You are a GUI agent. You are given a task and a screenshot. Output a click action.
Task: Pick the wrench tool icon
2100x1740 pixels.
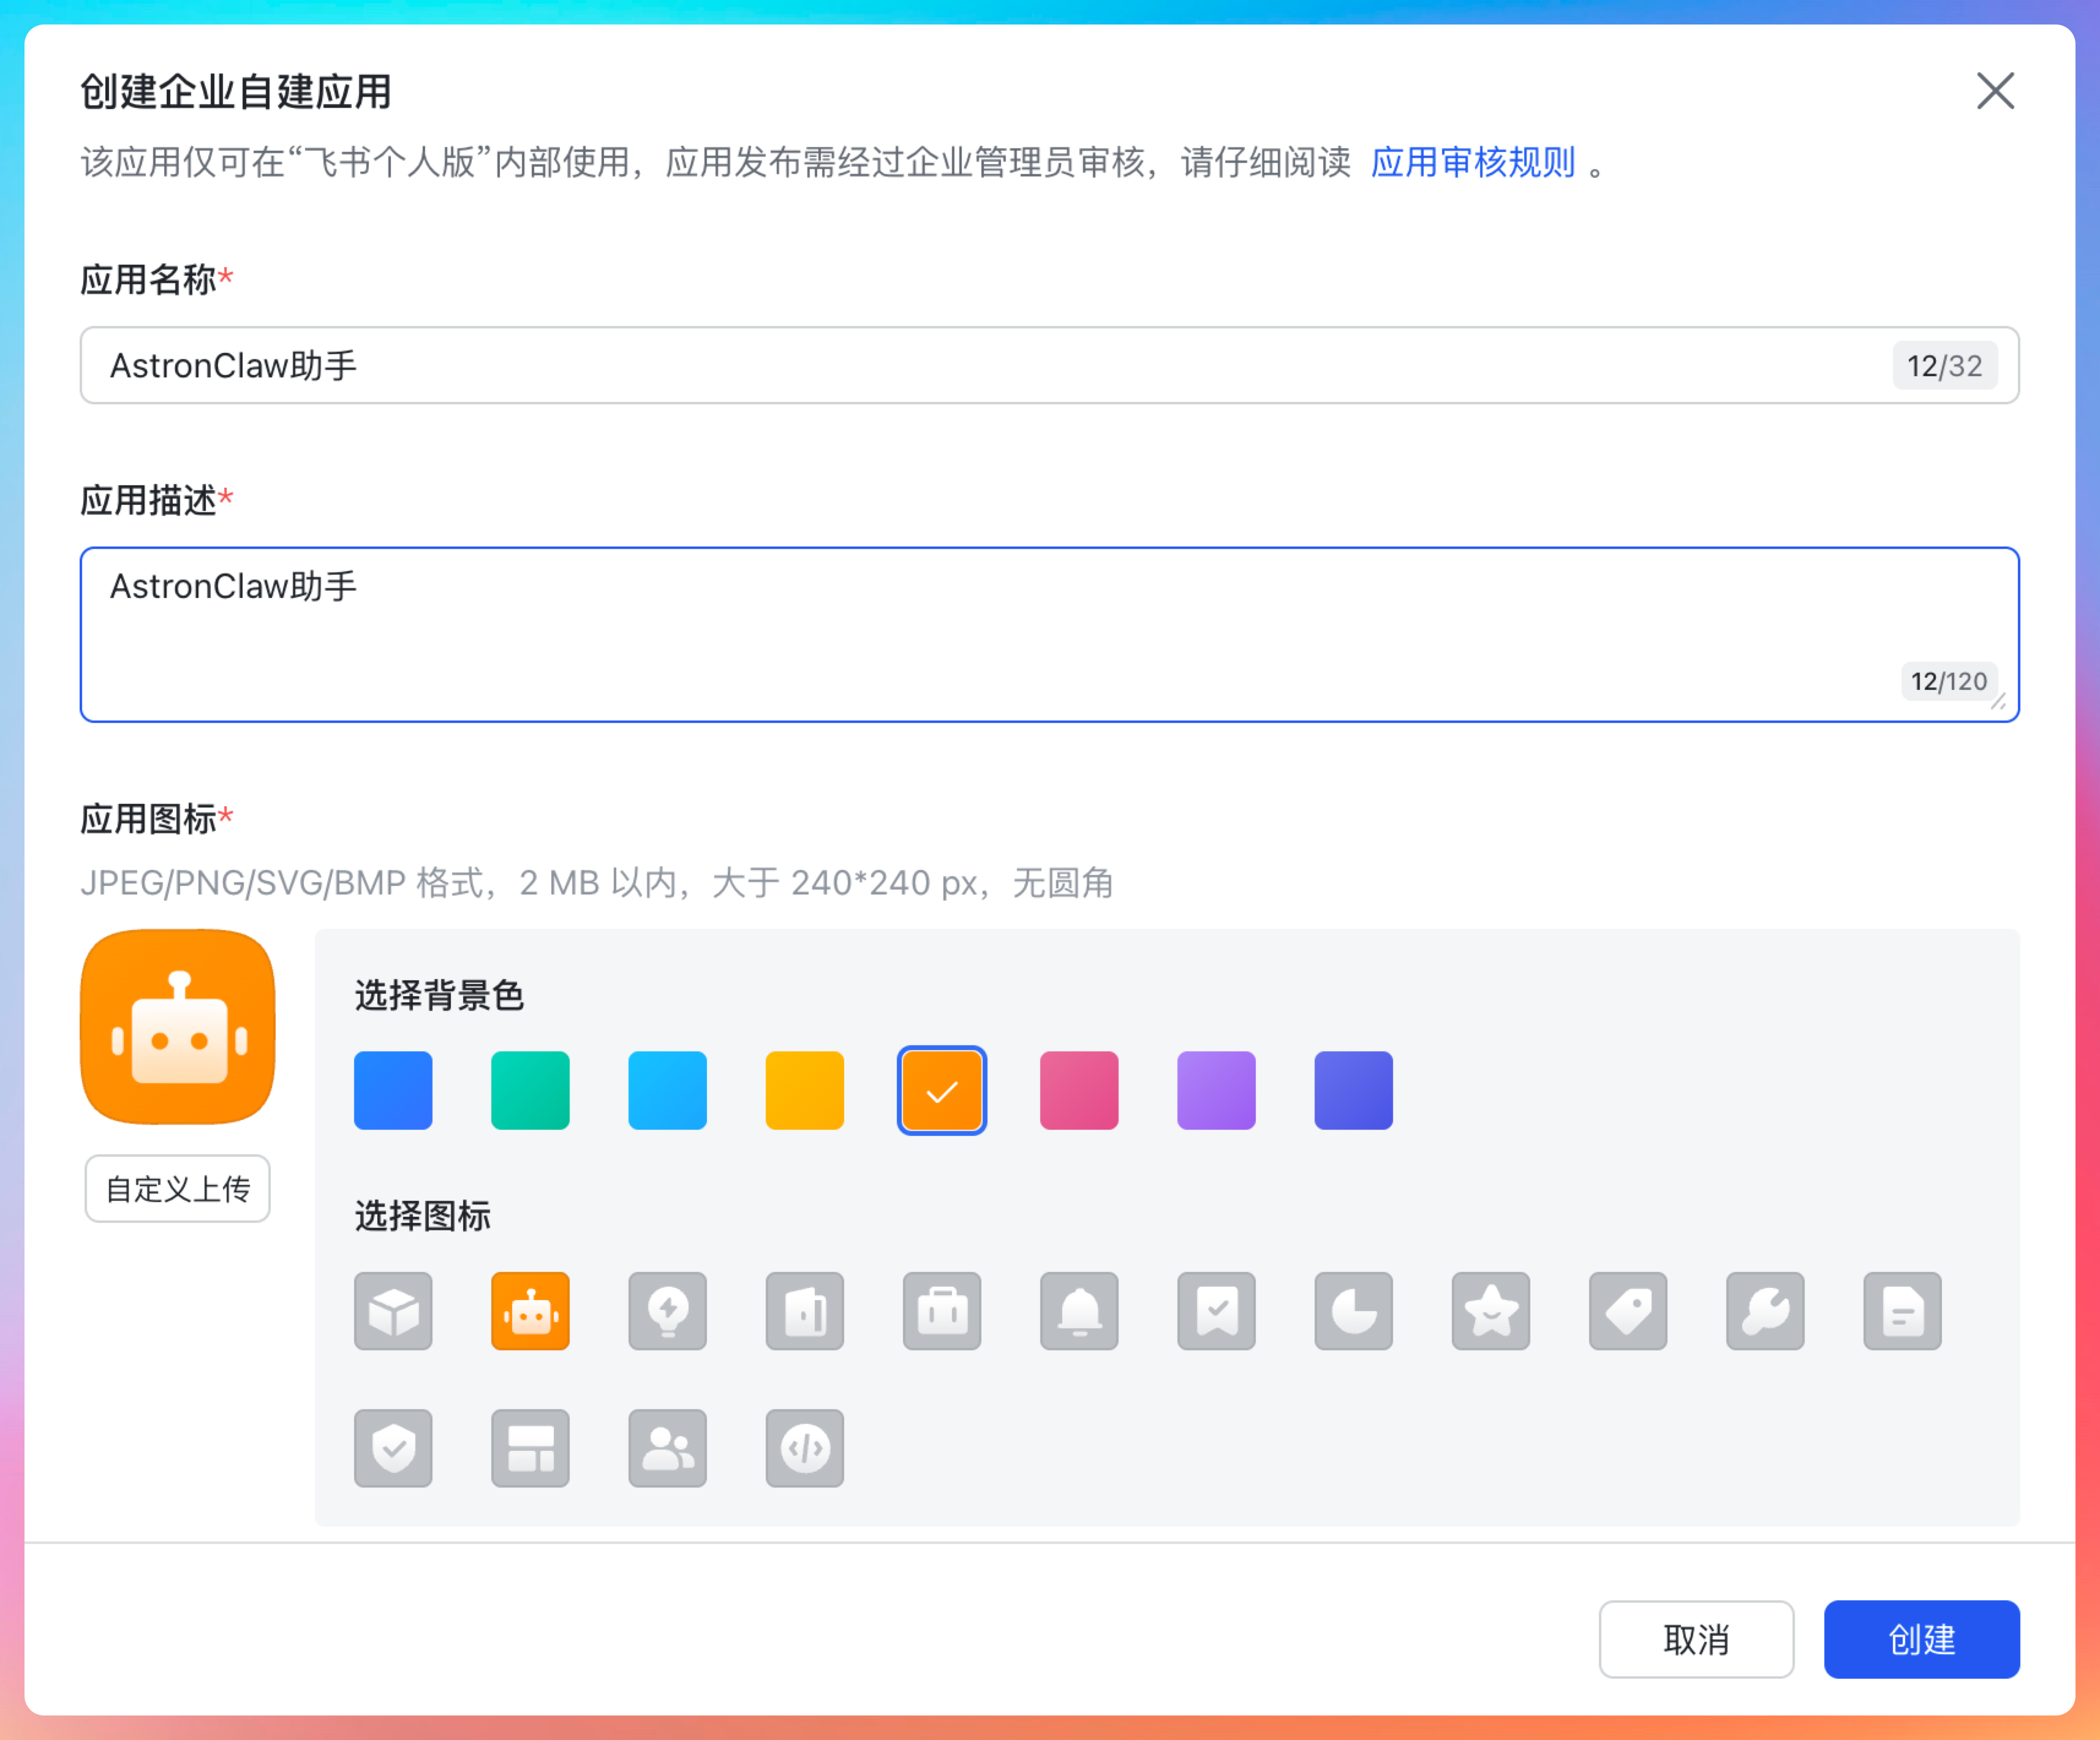click(x=1765, y=1311)
